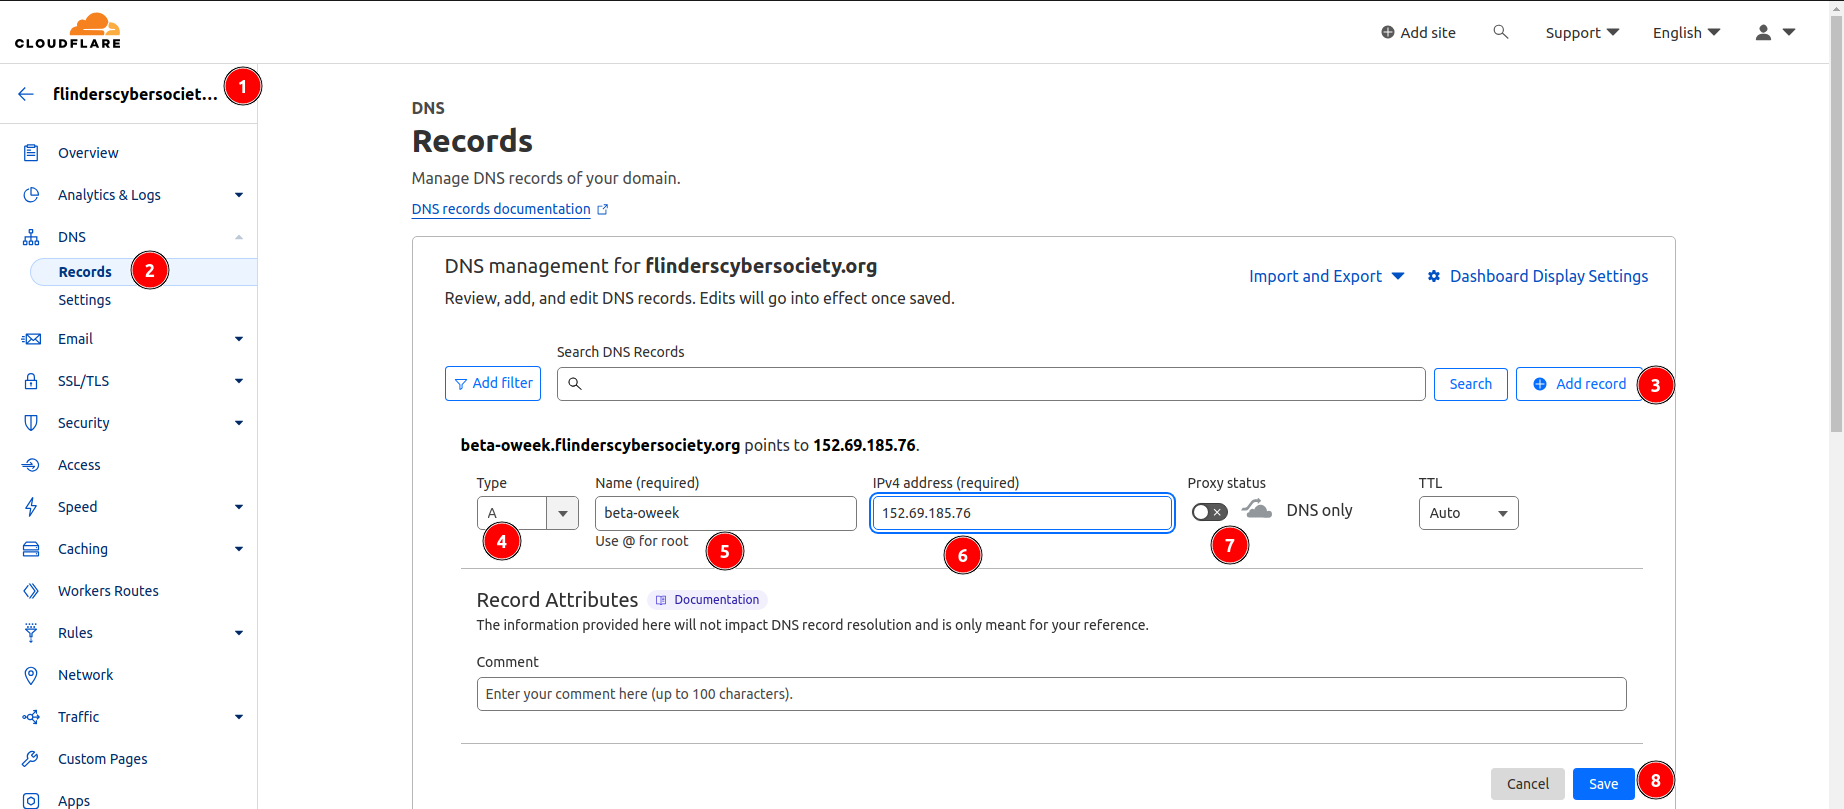Save the DNS record

(1603, 784)
